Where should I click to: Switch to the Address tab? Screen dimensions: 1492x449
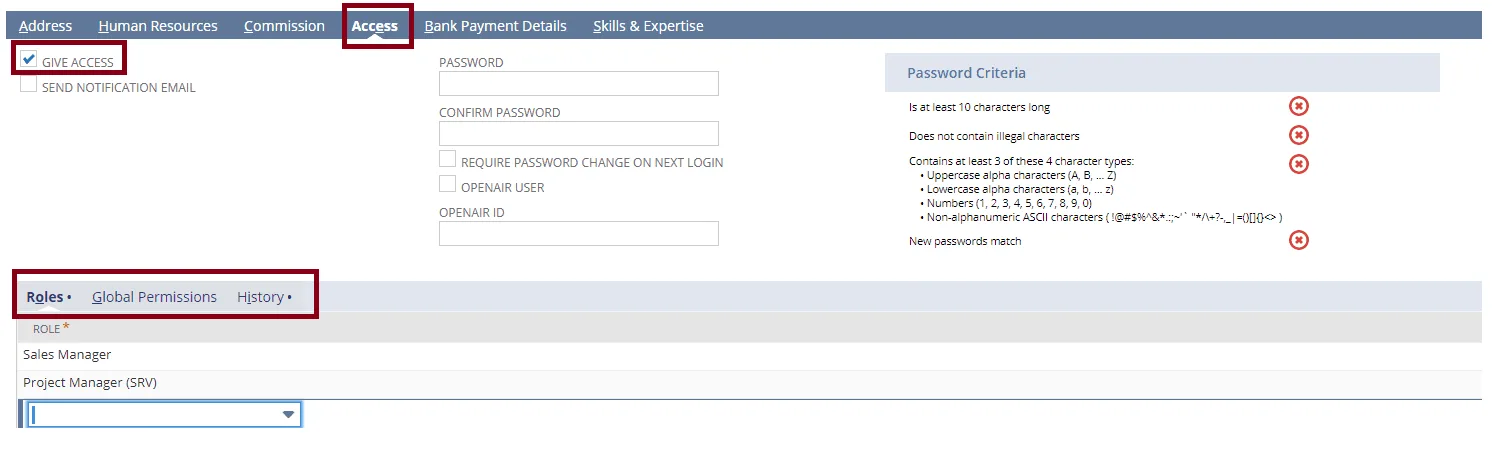[x=45, y=26]
